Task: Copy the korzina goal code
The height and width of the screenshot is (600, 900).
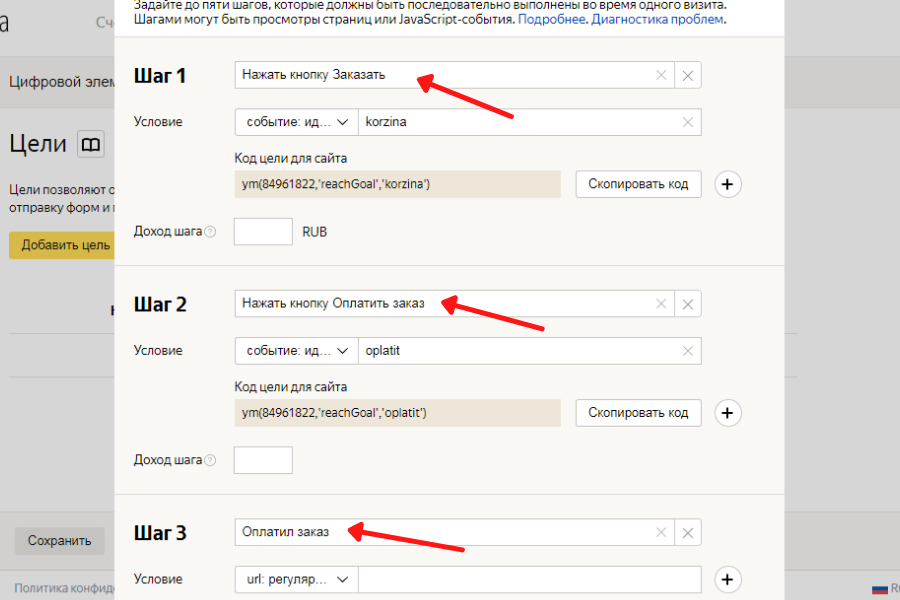Action: [x=638, y=184]
